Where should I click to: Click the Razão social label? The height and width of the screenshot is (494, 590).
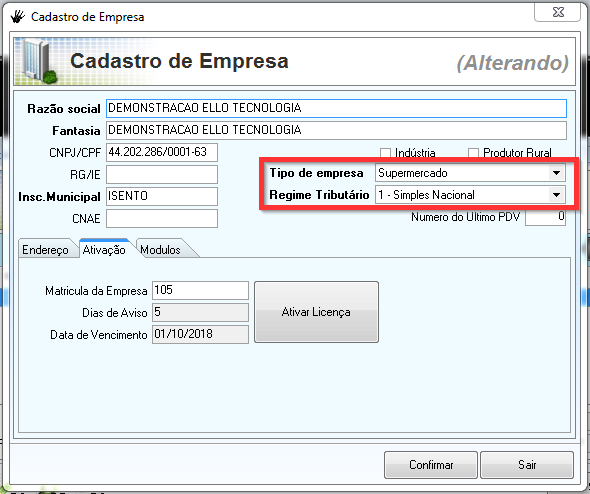coord(64,109)
